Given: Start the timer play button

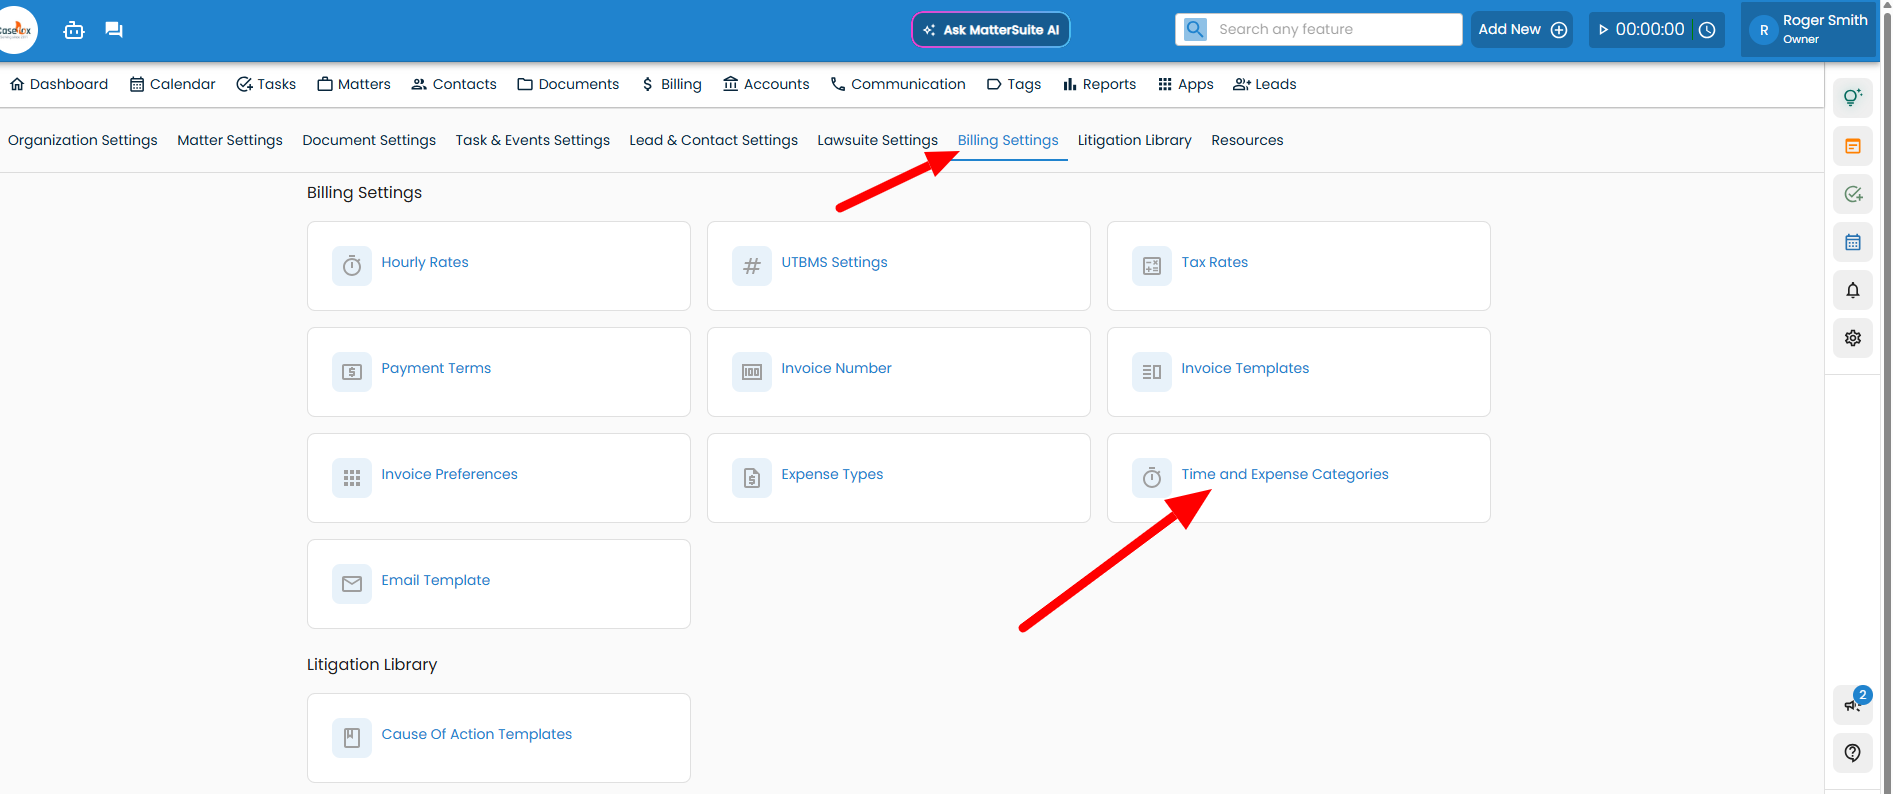Looking at the screenshot, I should (1604, 30).
